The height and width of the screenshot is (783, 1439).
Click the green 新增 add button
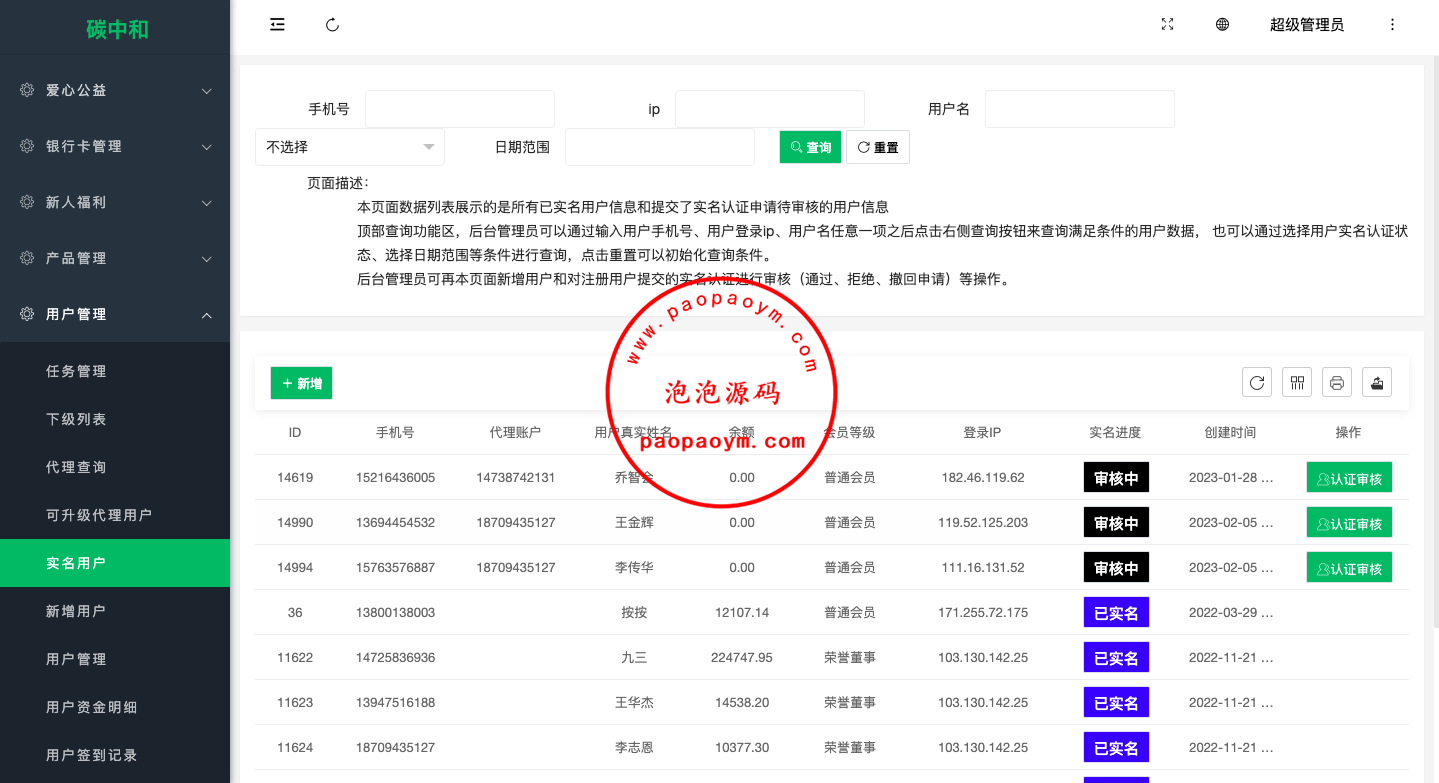pyautogui.click(x=301, y=383)
